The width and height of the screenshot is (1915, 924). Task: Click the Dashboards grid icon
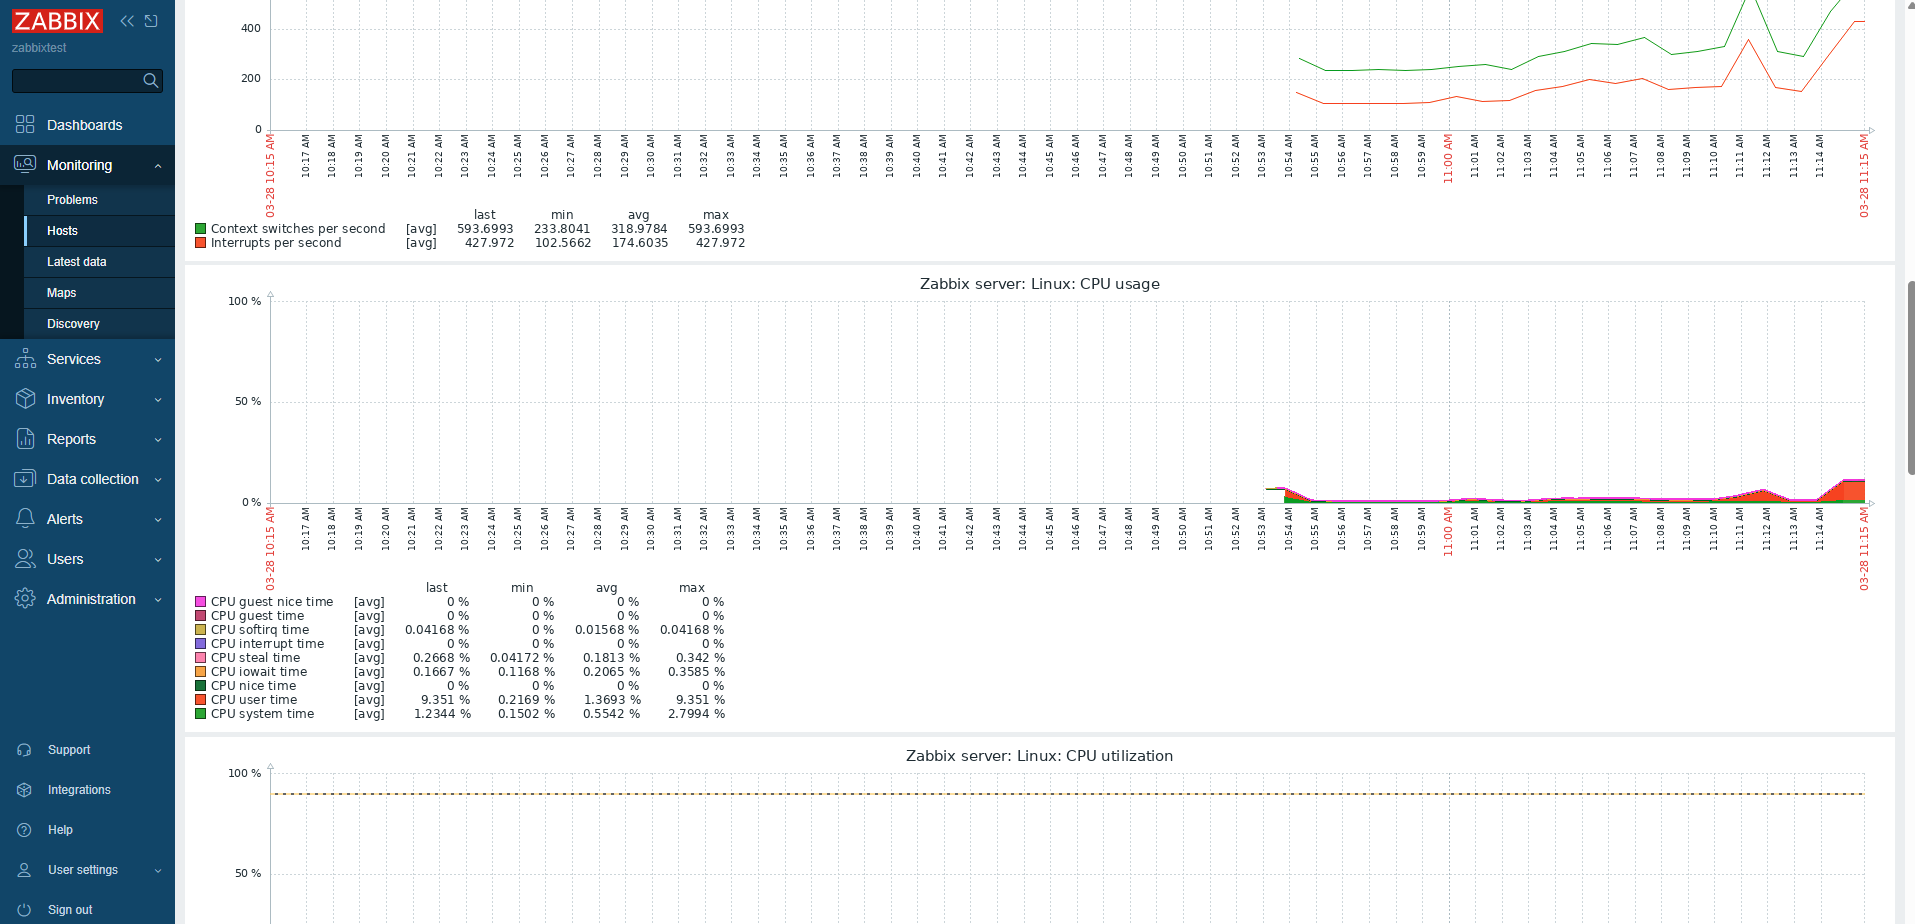click(25, 125)
